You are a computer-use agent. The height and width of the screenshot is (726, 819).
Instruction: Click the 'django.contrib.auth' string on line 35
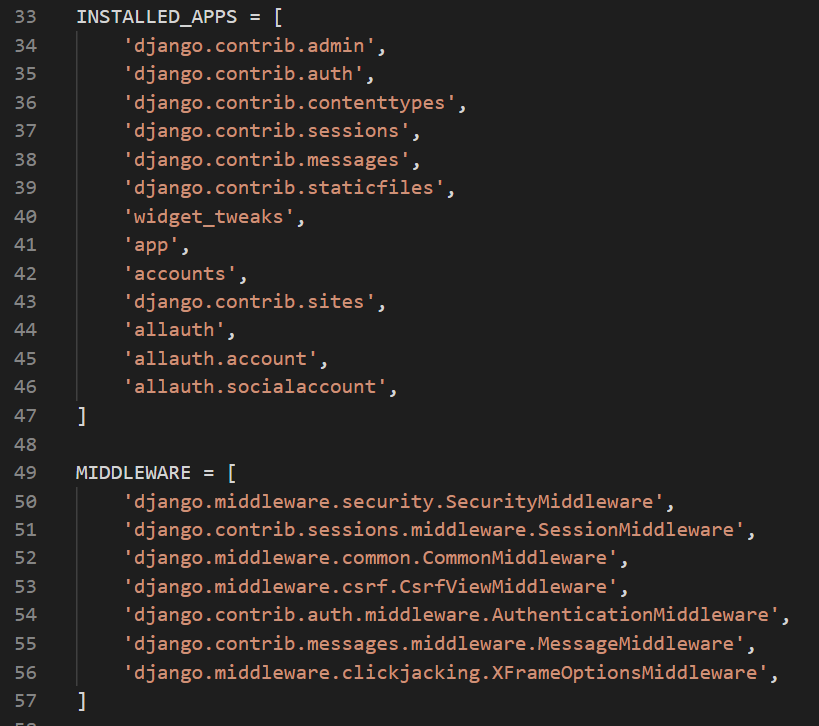click(x=243, y=74)
